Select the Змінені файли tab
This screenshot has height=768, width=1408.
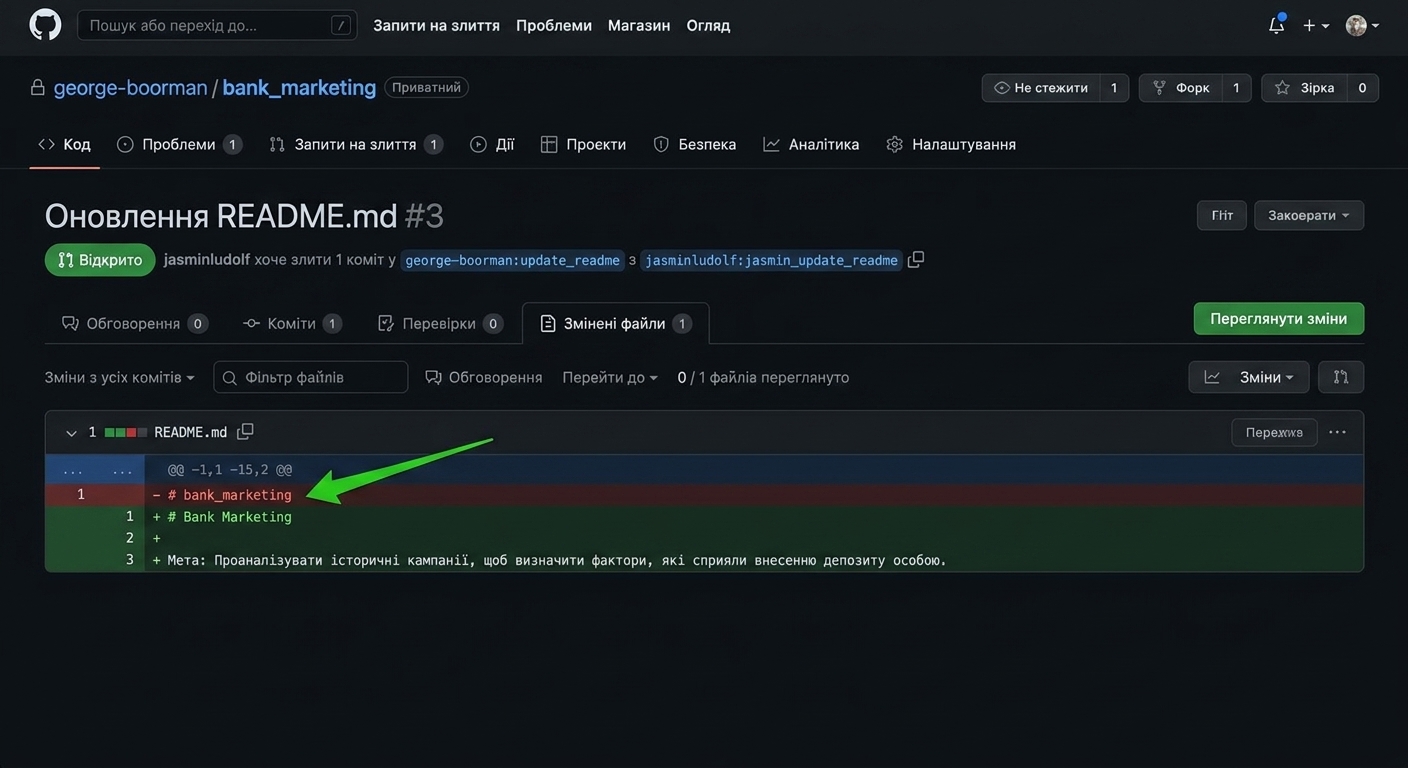click(616, 323)
